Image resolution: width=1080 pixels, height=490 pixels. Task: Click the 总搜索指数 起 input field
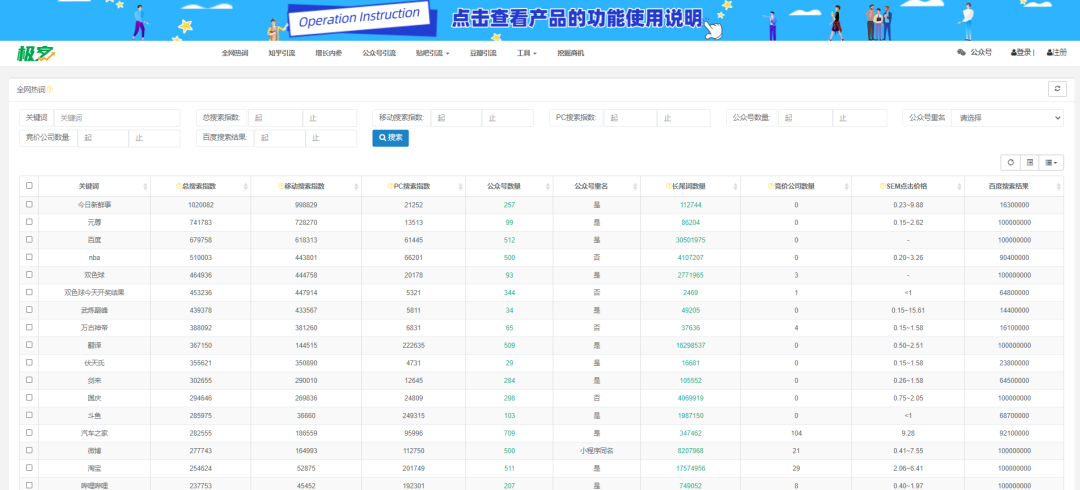click(x=276, y=118)
